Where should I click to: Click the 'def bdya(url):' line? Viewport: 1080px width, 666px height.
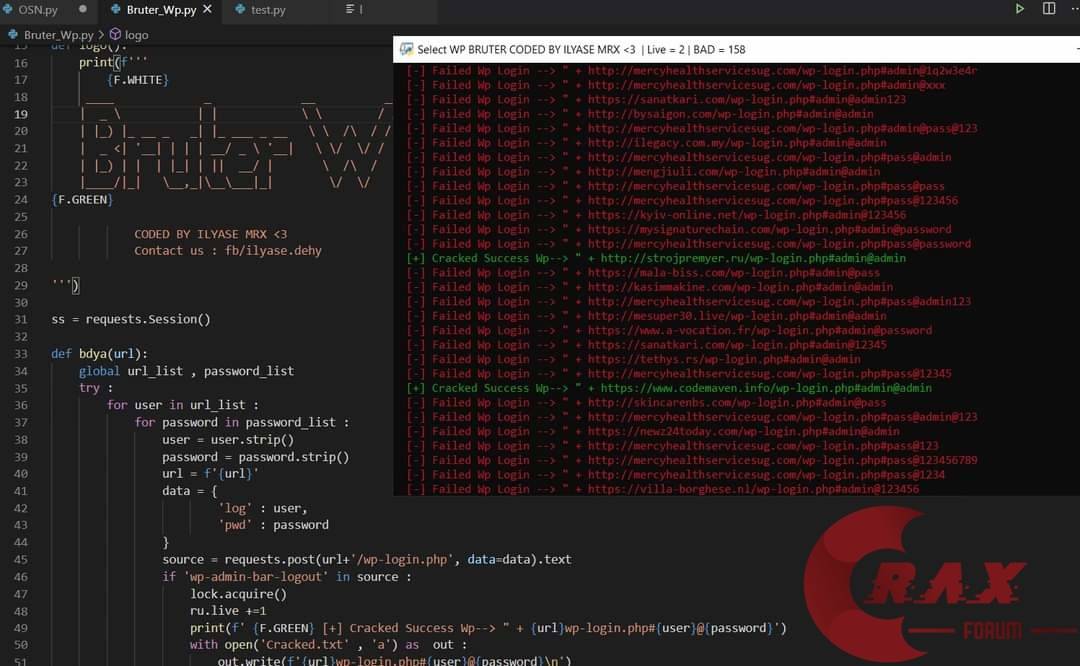pos(99,354)
